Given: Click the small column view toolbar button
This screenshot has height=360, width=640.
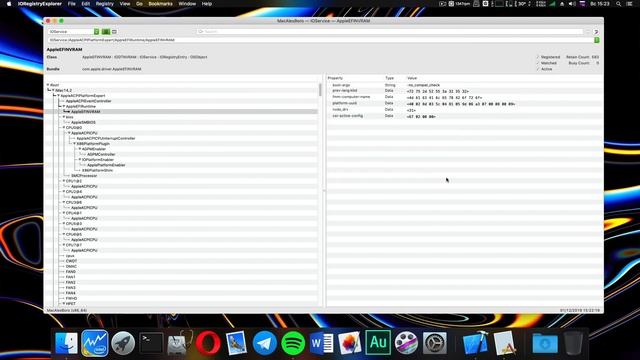Looking at the screenshot, I should pyautogui.click(x=114, y=31).
